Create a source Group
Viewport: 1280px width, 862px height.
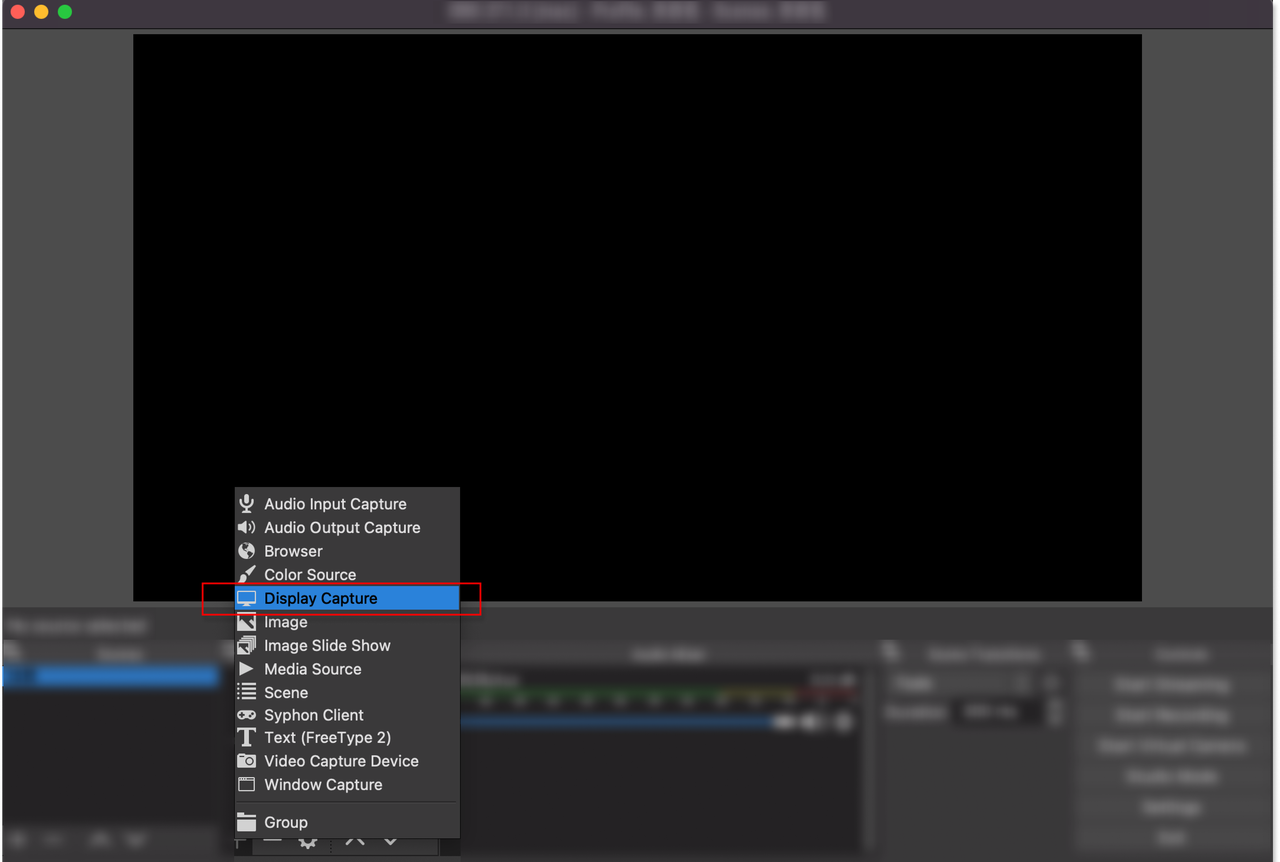point(347,822)
